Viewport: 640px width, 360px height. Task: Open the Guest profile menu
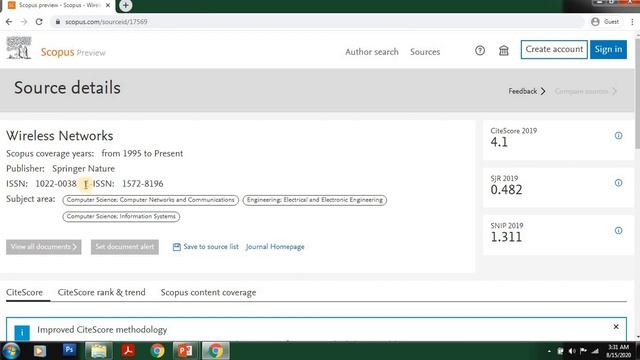[606, 22]
